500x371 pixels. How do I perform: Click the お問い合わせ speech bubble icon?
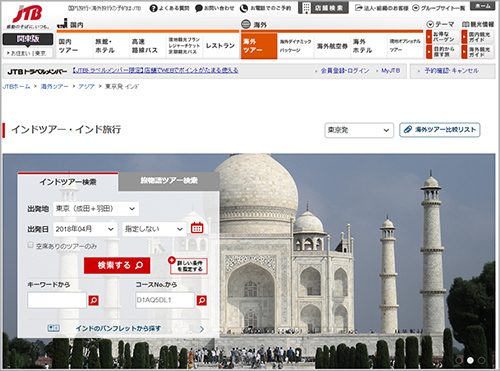coord(199,8)
